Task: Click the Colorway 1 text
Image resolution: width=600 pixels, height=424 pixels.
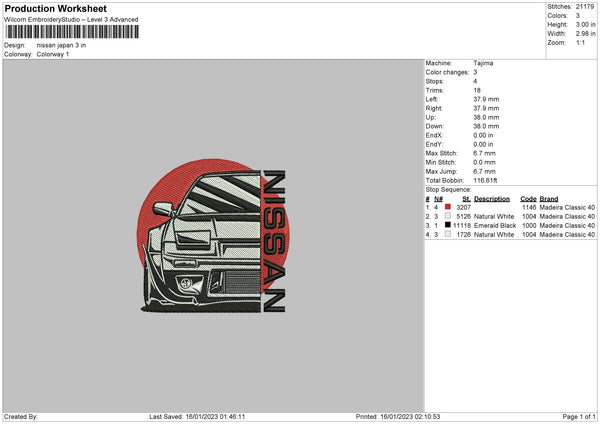Action: click(x=54, y=54)
